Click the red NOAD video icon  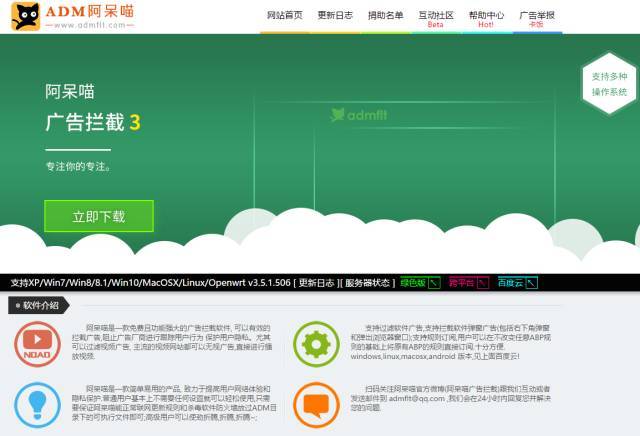point(37,344)
